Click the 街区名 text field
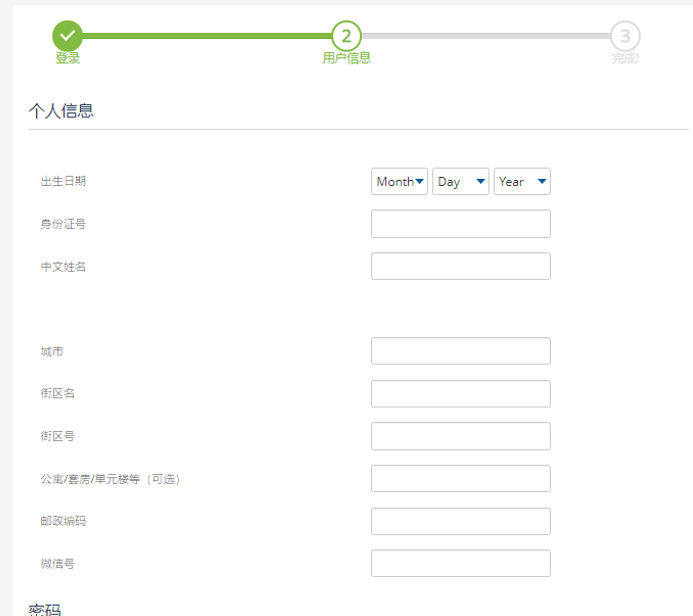The height and width of the screenshot is (616, 693). [x=460, y=394]
